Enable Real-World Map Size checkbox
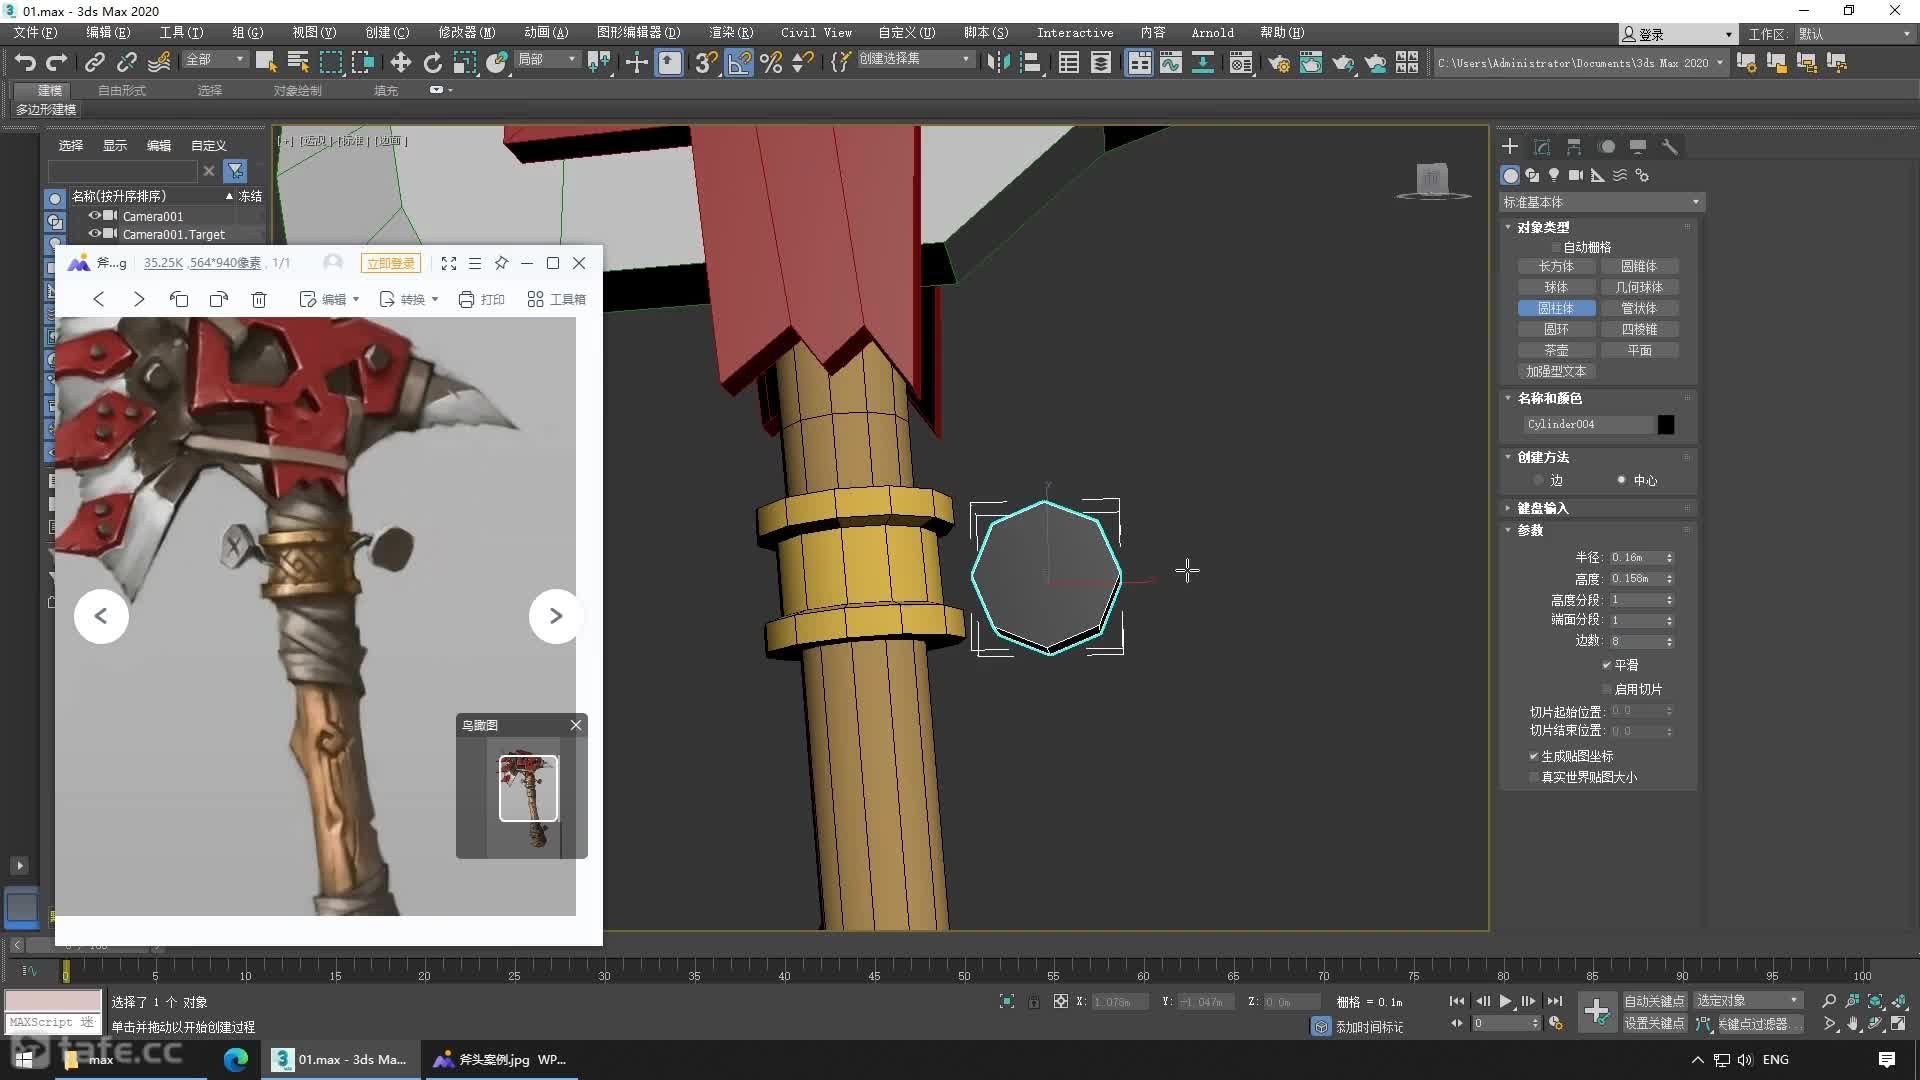 (x=1533, y=777)
